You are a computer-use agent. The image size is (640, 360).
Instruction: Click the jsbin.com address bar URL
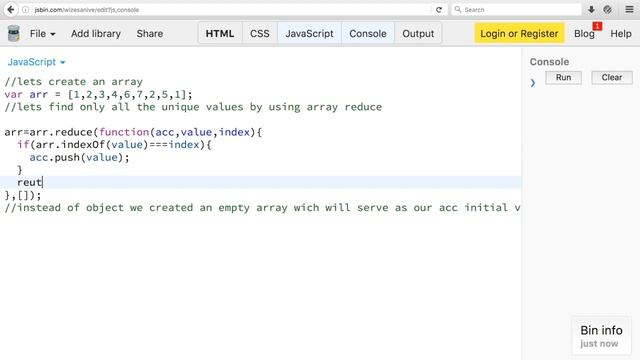click(x=87, y=10)
